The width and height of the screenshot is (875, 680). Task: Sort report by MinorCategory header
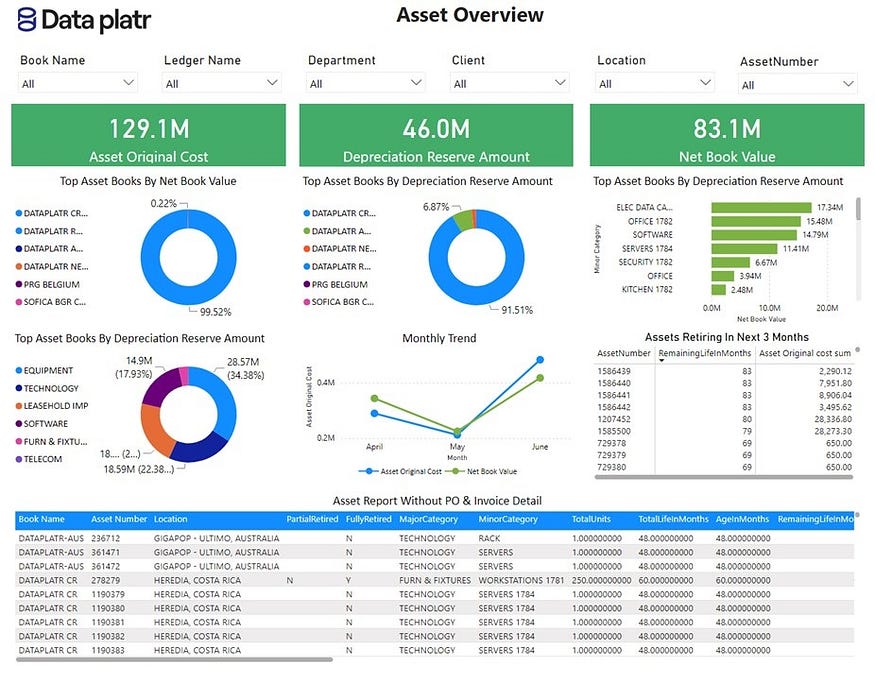(x=508, y=519)
